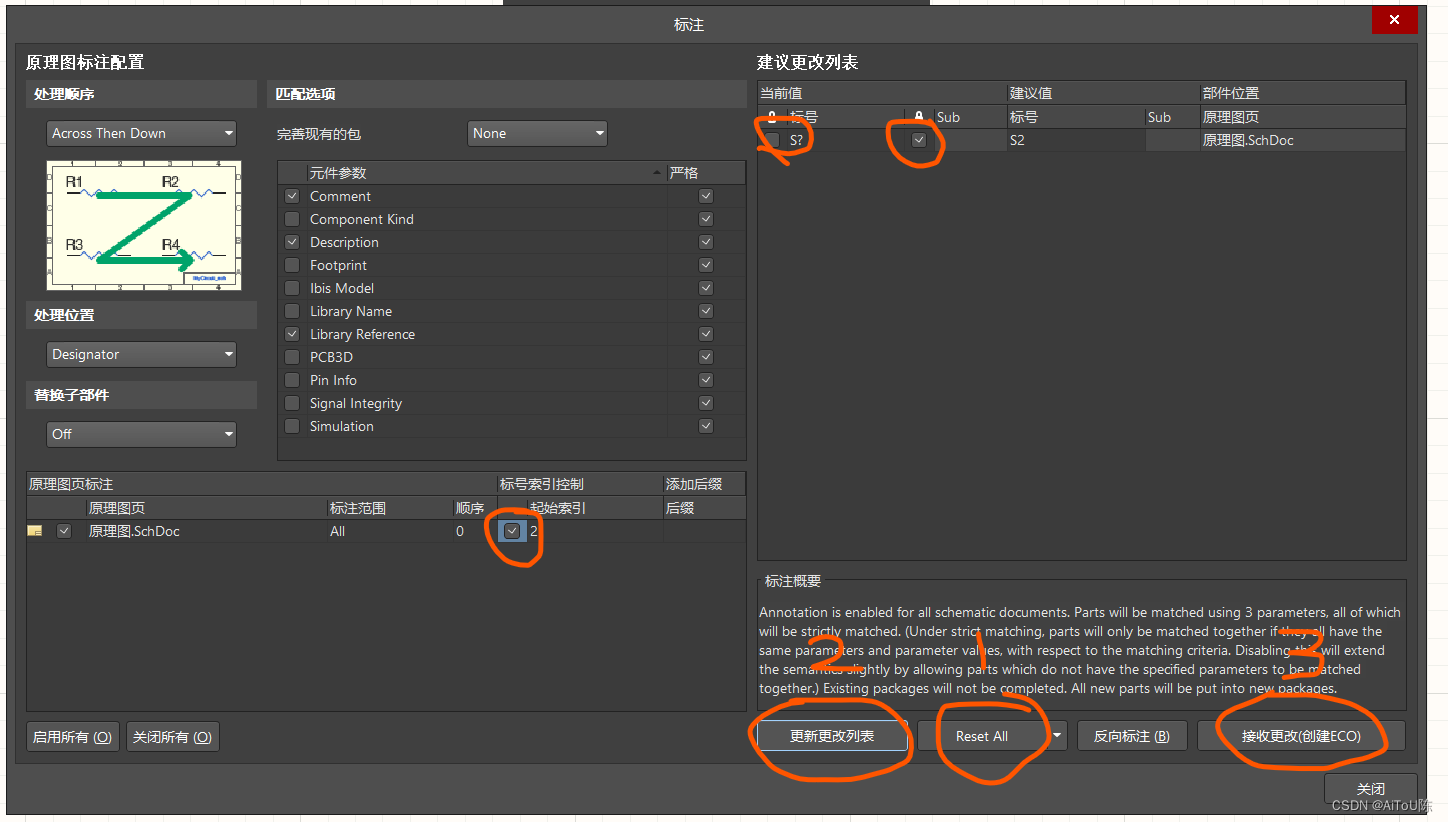The height and width of the screenshot is (822, 1448).
Task: Click the sort arrow in 元件参数 header
Action: pyautogui.click(x=658, y=173)
